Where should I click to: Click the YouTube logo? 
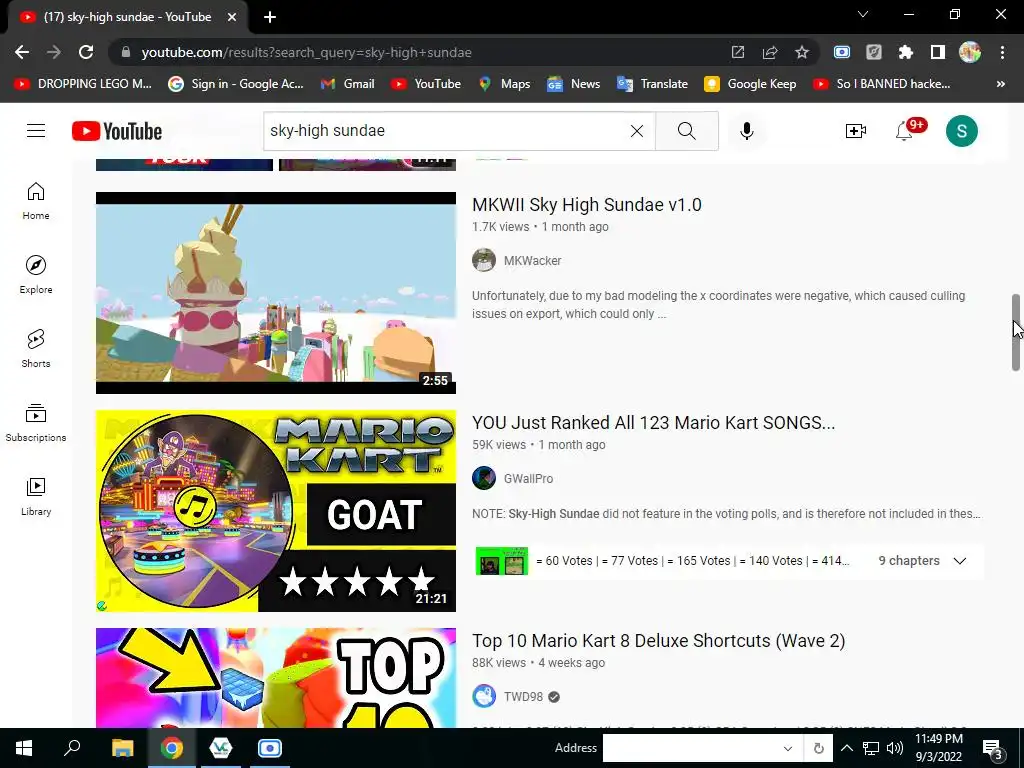click(x=117, y=131)
